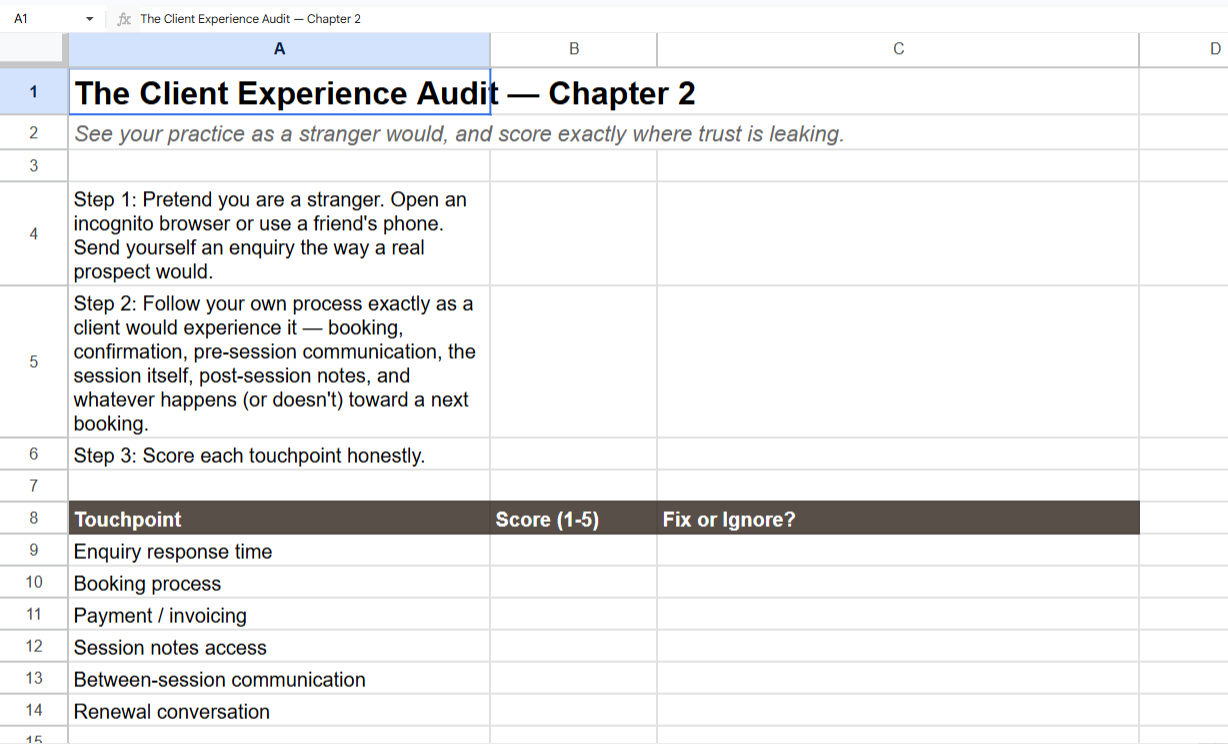This screenshot has height=744, width=1228.
Task: Click the 'Step 1: Pretend you are a stranger' cell
Action: (279, 234)
